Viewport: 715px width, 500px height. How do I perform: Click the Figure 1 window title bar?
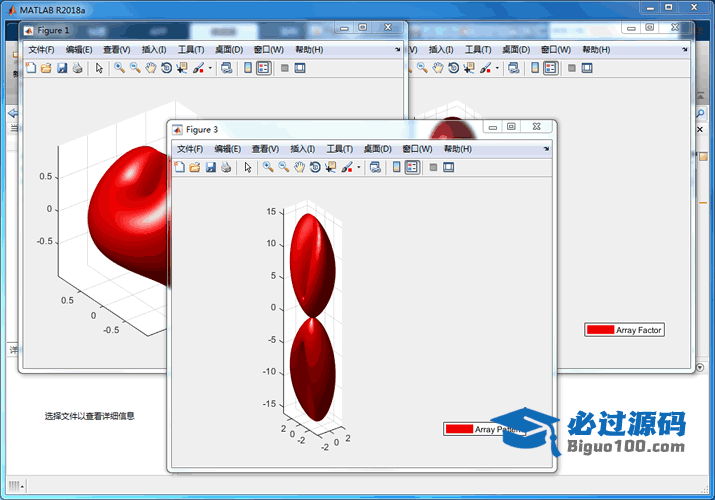[x=180, y=30]
